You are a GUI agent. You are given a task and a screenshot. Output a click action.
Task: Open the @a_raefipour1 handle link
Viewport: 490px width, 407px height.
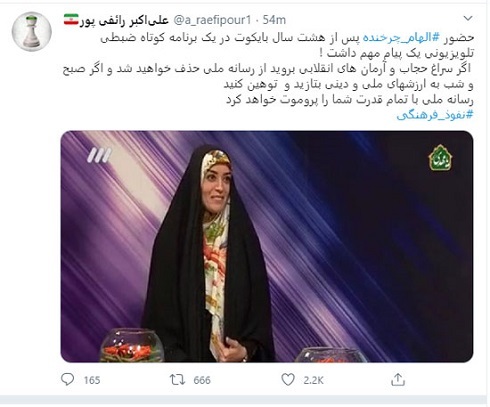pos(212,20)
